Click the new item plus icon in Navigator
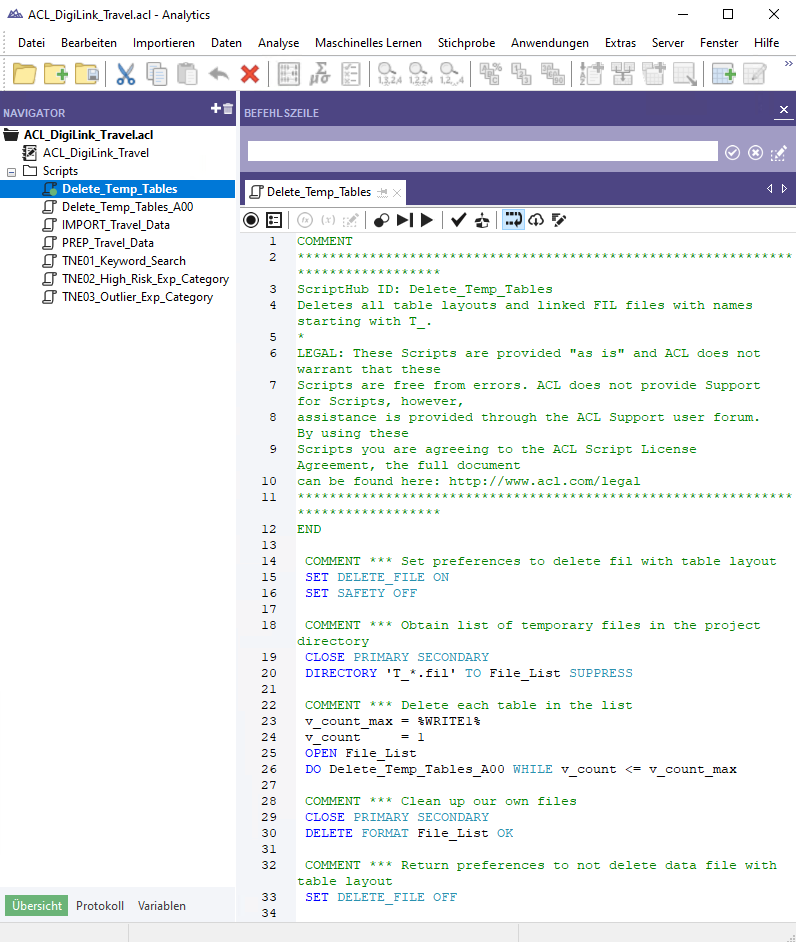 [x=215, y=109]
